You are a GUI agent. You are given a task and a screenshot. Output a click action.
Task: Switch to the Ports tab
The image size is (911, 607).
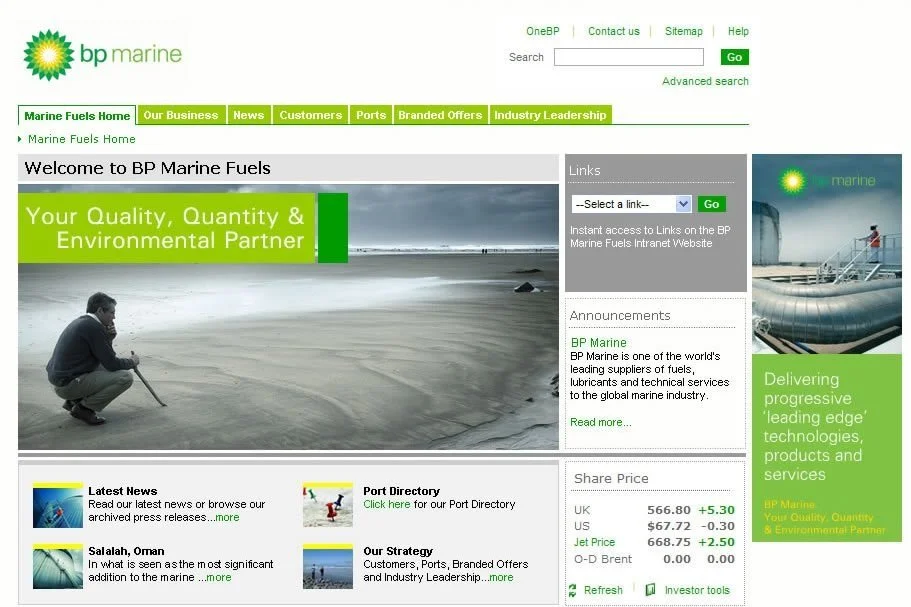tap(371, 115)
